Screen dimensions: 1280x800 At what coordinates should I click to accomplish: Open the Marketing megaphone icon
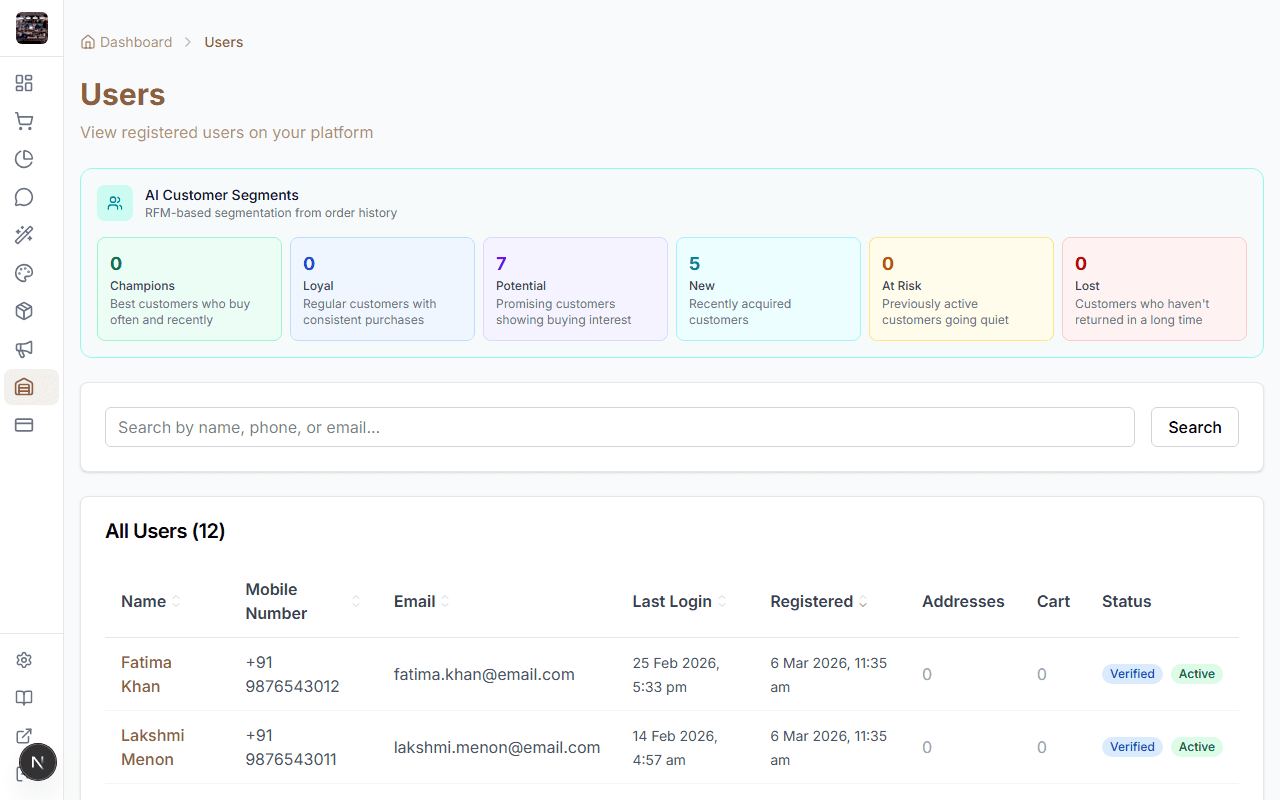(x=24, y=349)
